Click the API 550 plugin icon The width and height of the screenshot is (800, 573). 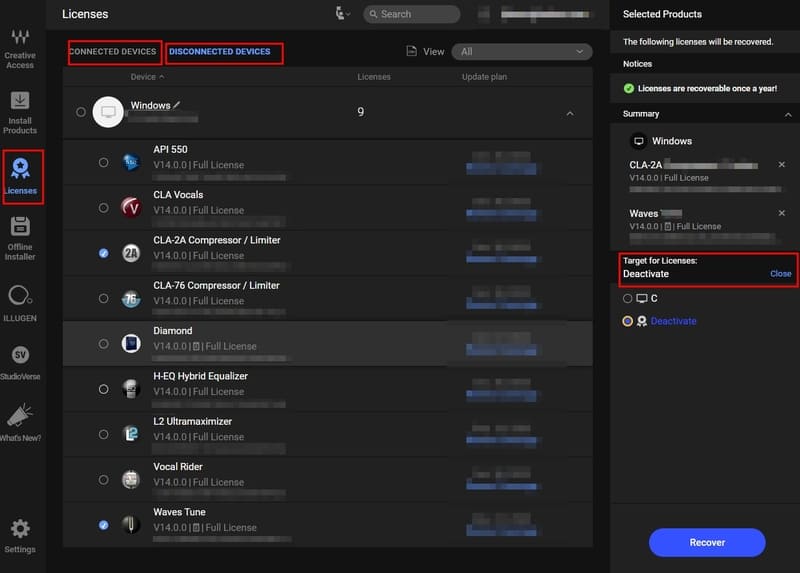[x=131, y=162]
